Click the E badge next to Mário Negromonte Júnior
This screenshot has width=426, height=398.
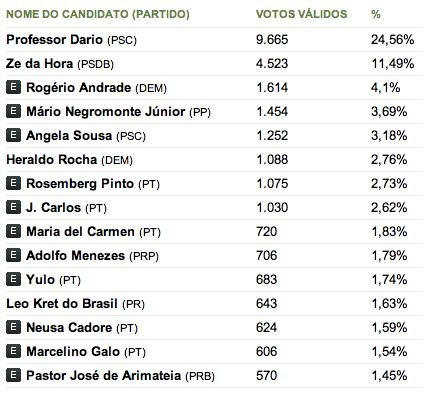pos(13,112)
